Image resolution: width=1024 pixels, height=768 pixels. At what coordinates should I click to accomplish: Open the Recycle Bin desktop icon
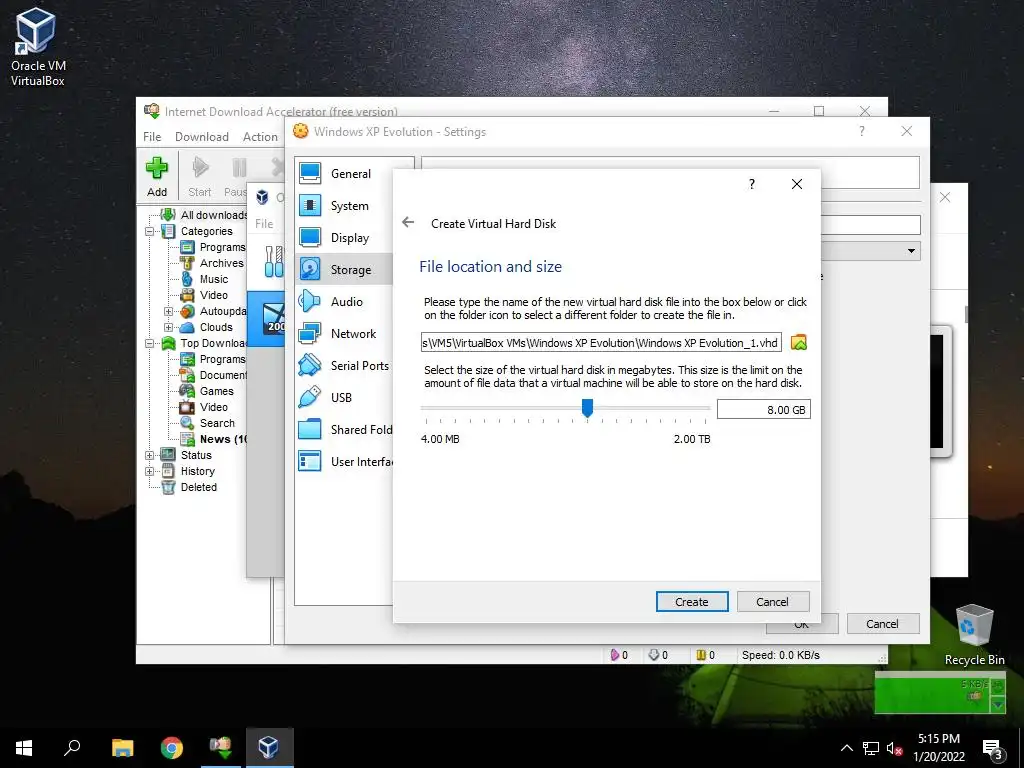tap(974, 634)
